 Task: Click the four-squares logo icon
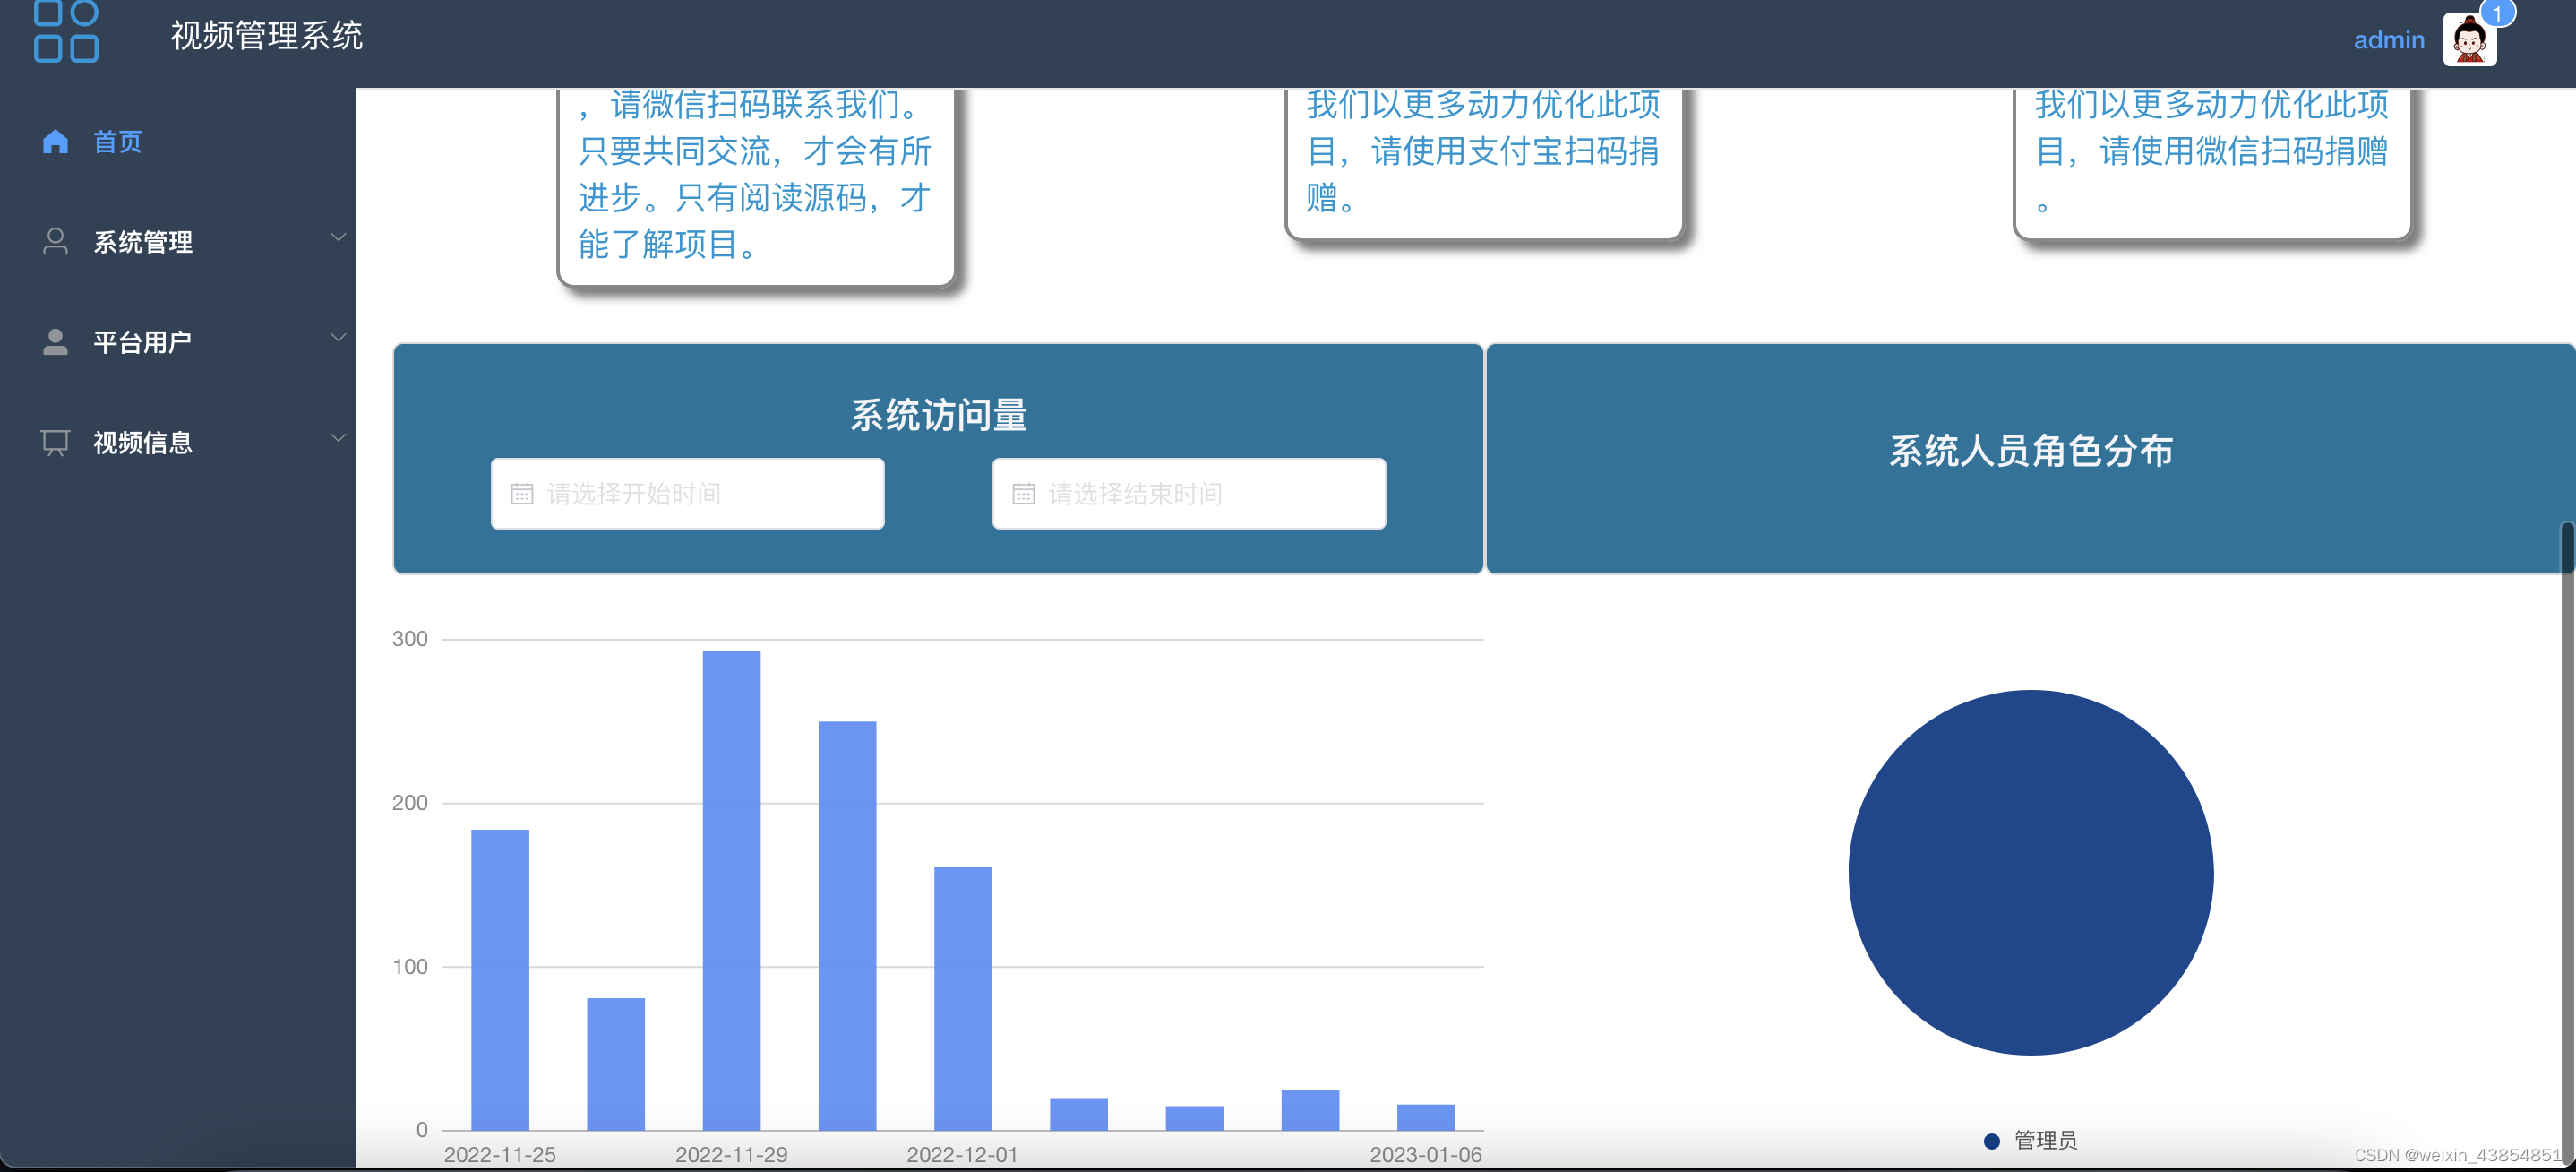tap(66, 31)
